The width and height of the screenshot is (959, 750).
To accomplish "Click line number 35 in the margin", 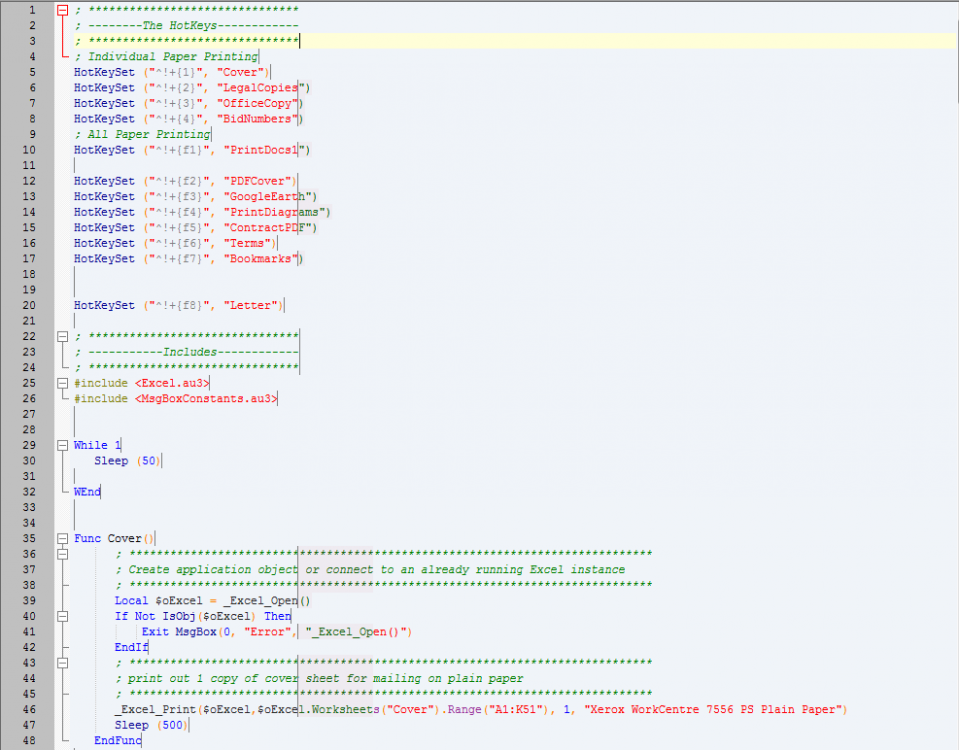I will point(29,538).
